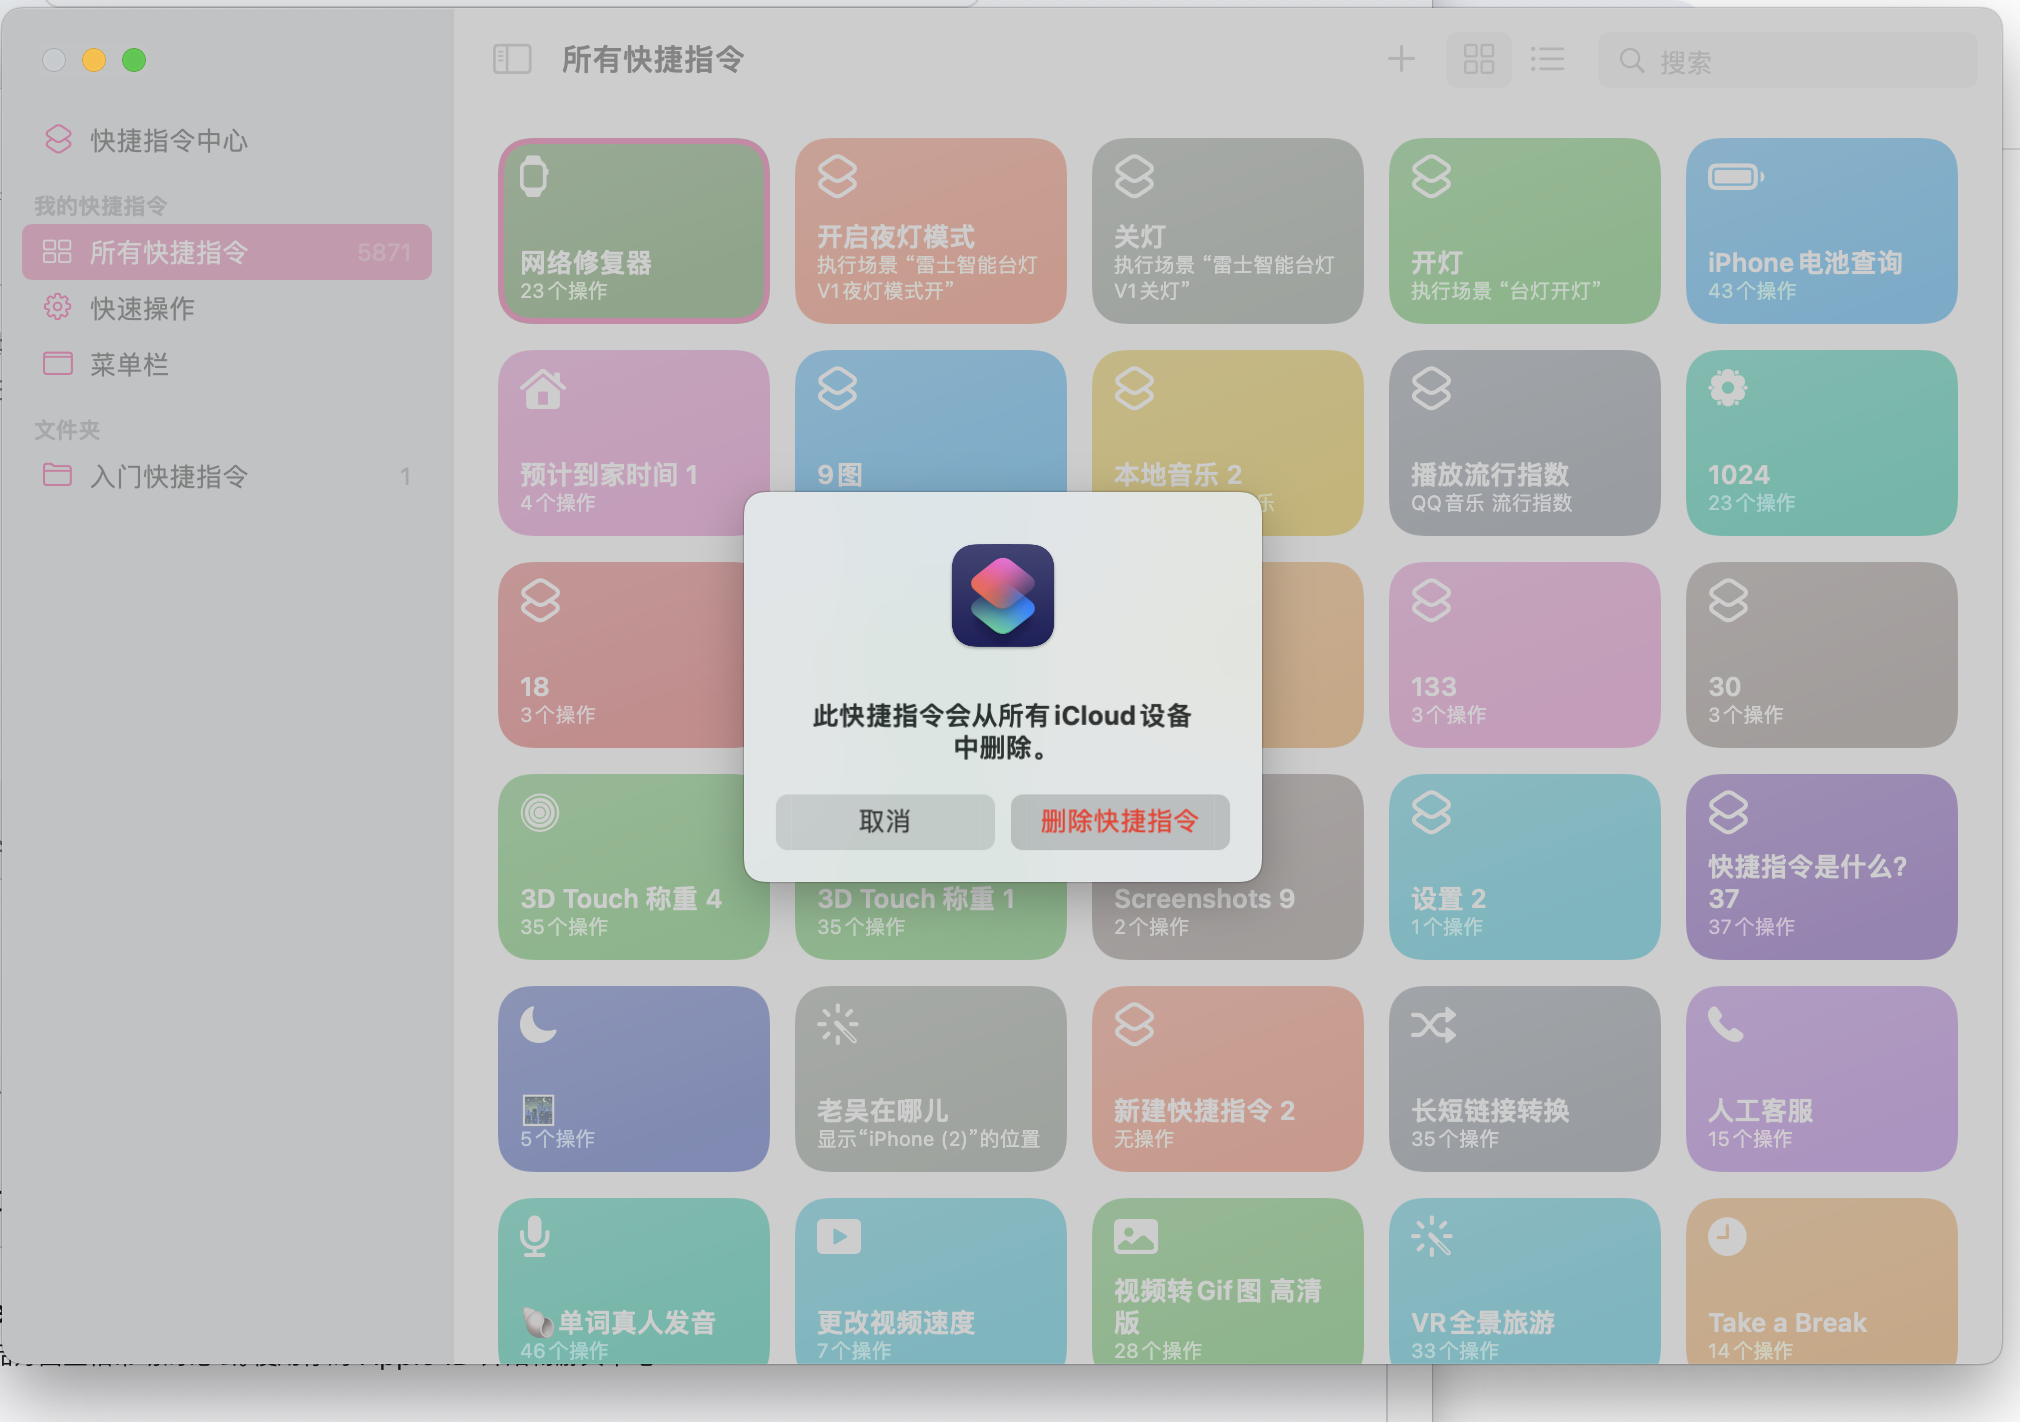Click 取消 in the delete dialog

[884, 822]
